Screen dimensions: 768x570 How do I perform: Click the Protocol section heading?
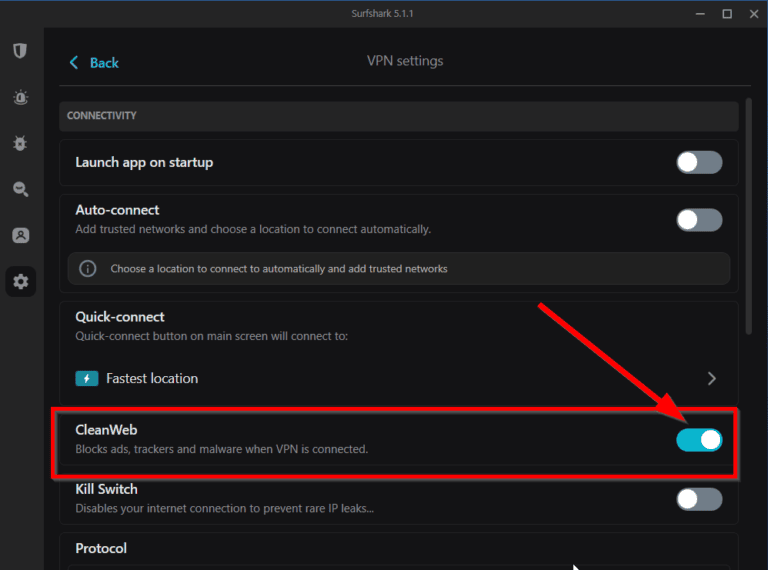[101, 548]
